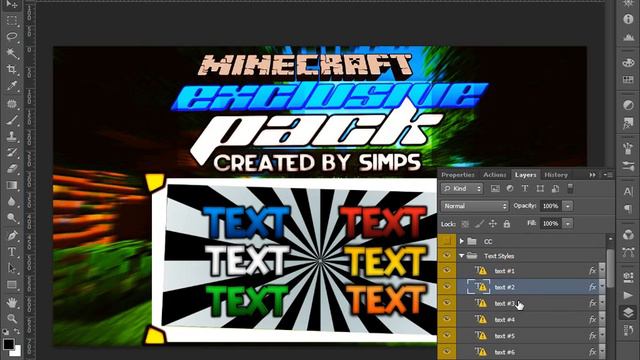Select the Dodge tool

(12, 218)
